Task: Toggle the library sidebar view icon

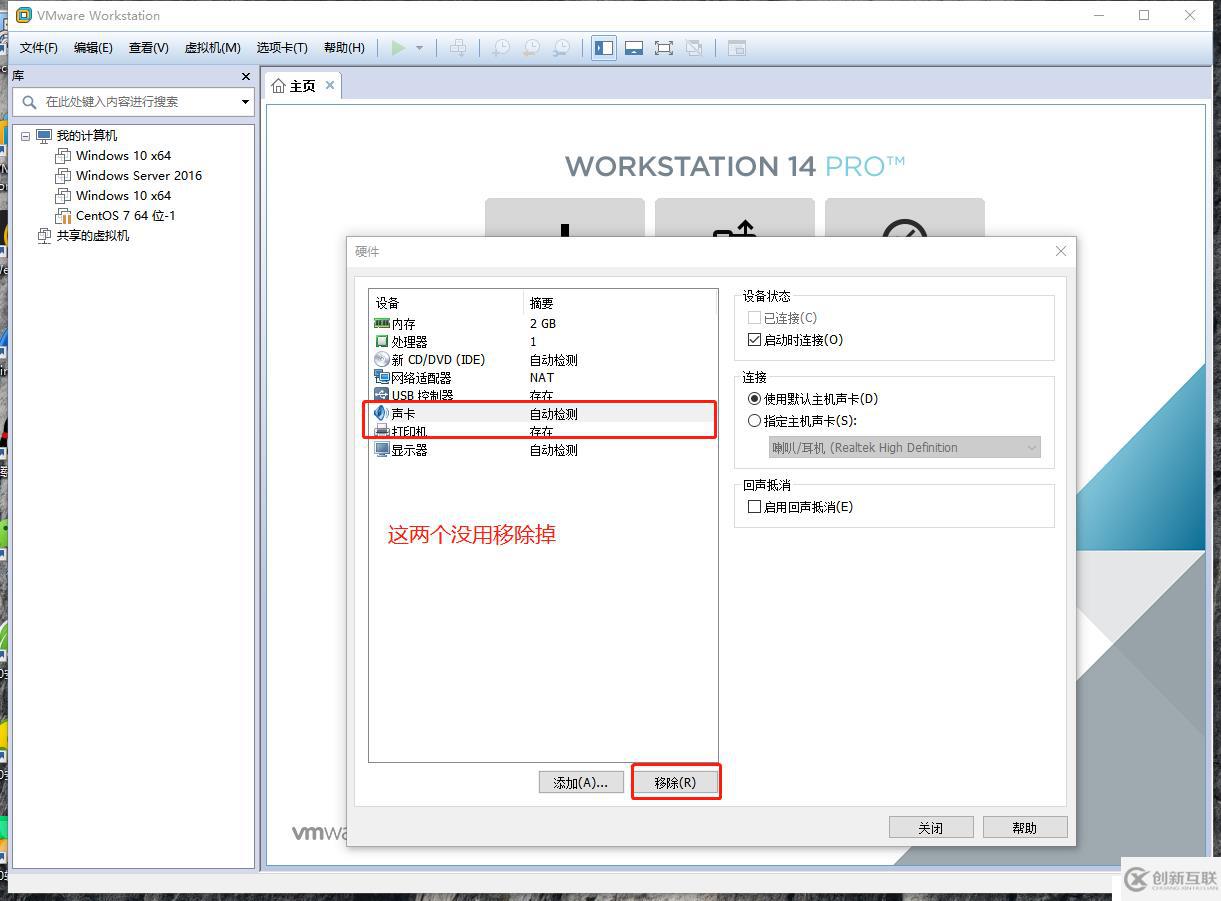Action: [604, 48]
